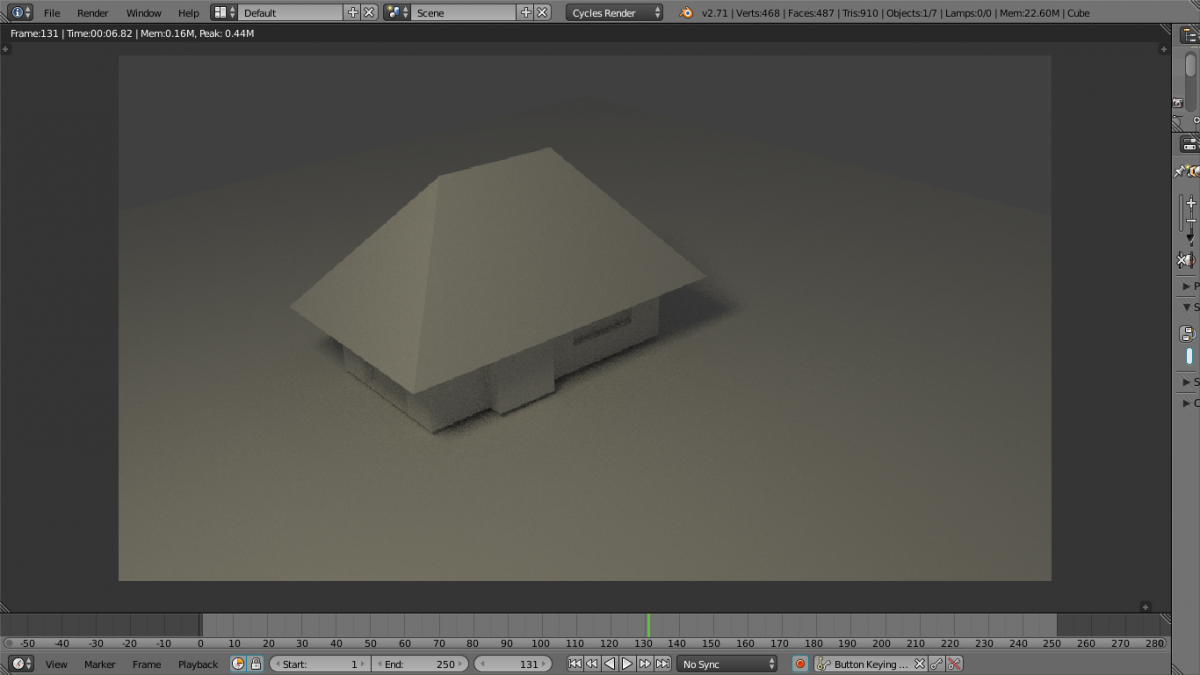Delete the current Scene with X button
This screenshot has width=1200, height=675.
coord(542,13)
